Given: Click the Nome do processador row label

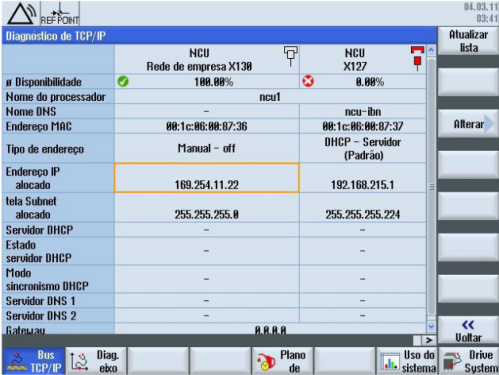Looking at the screenshot, I should tap(56, 97).
